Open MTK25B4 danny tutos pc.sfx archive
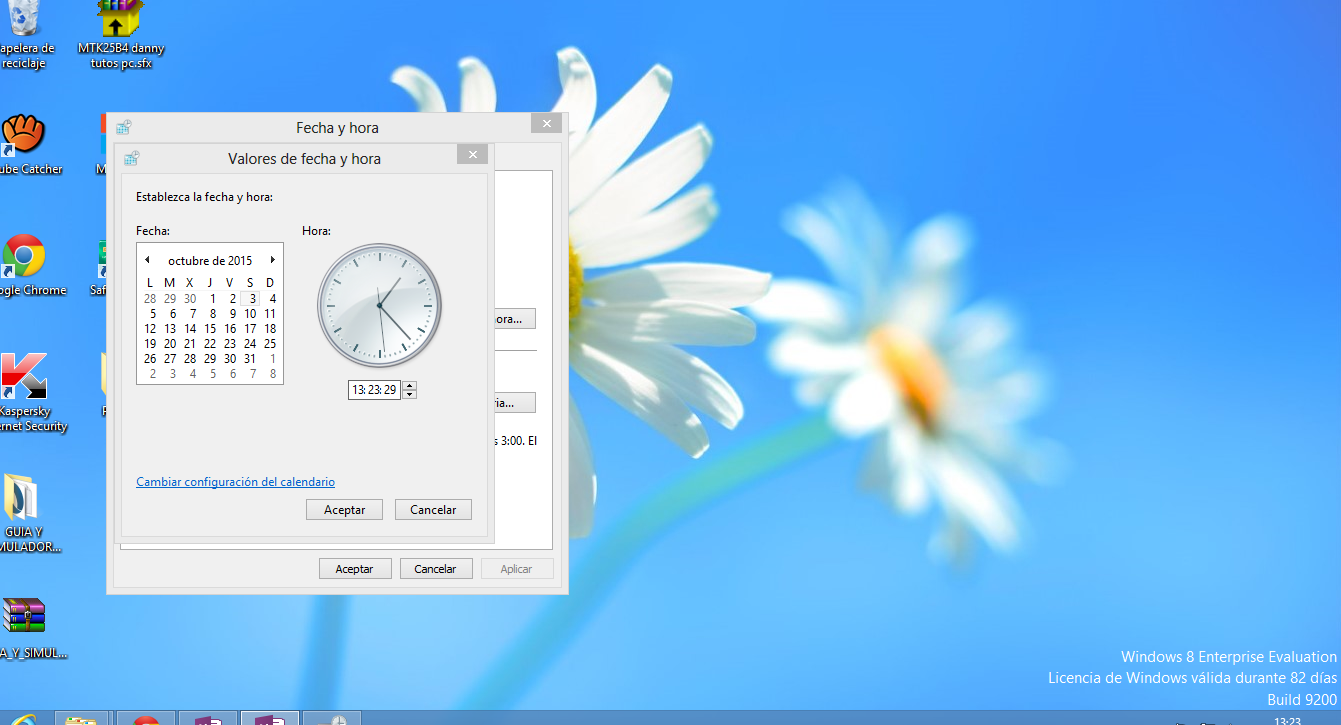 click(120, 20)
